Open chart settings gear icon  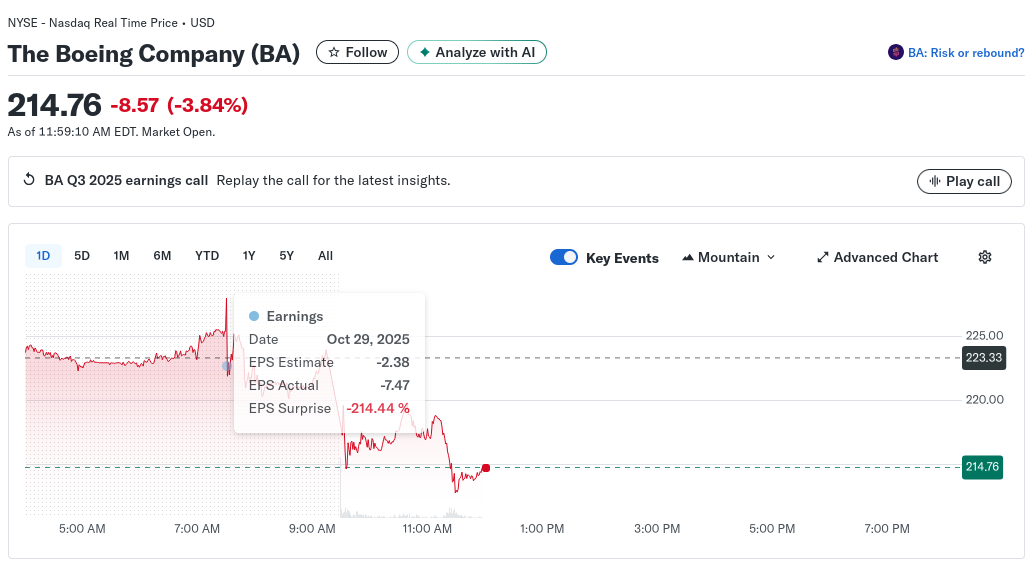click(984, 257)
